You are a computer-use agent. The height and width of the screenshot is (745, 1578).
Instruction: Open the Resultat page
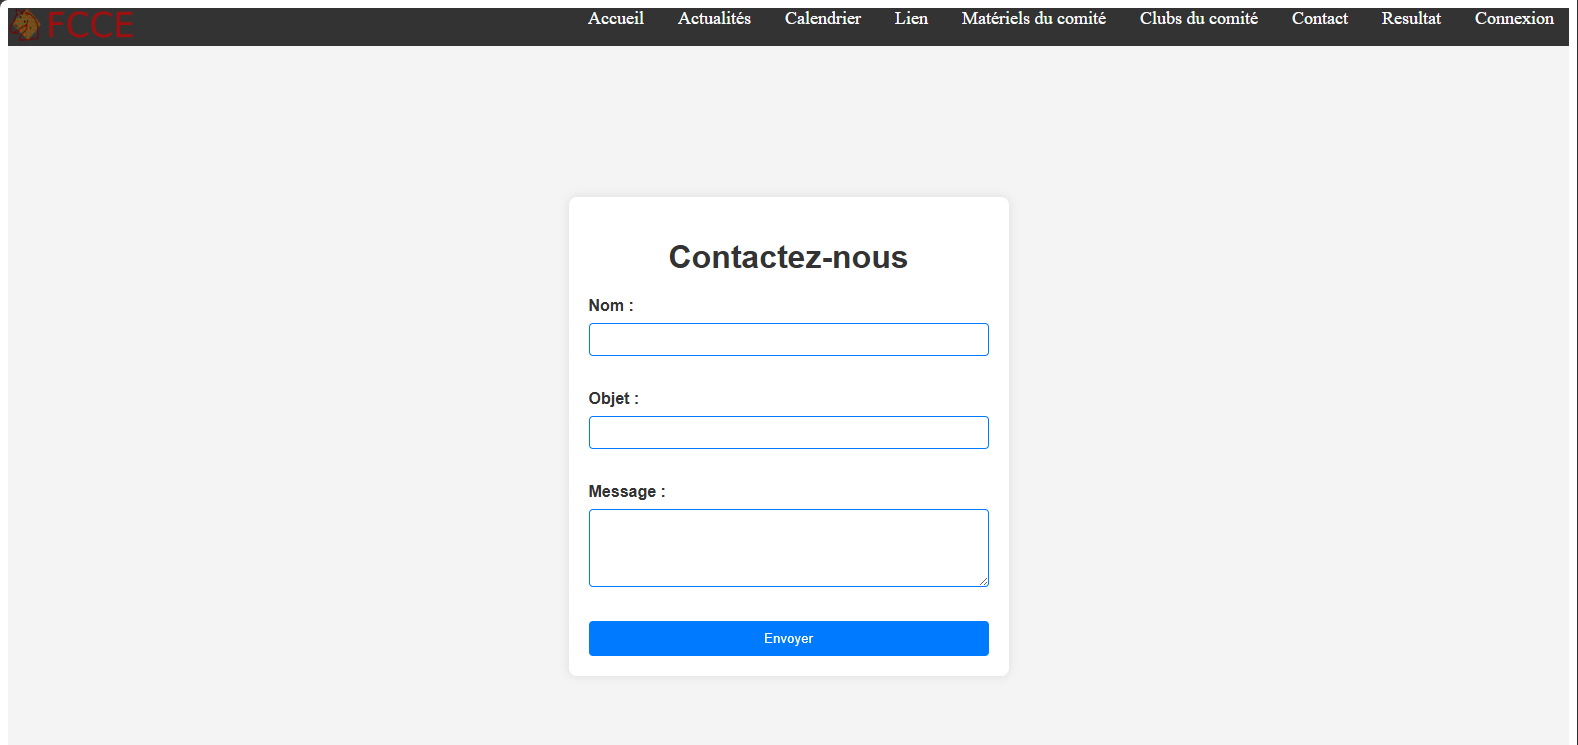click(1410, 19)
